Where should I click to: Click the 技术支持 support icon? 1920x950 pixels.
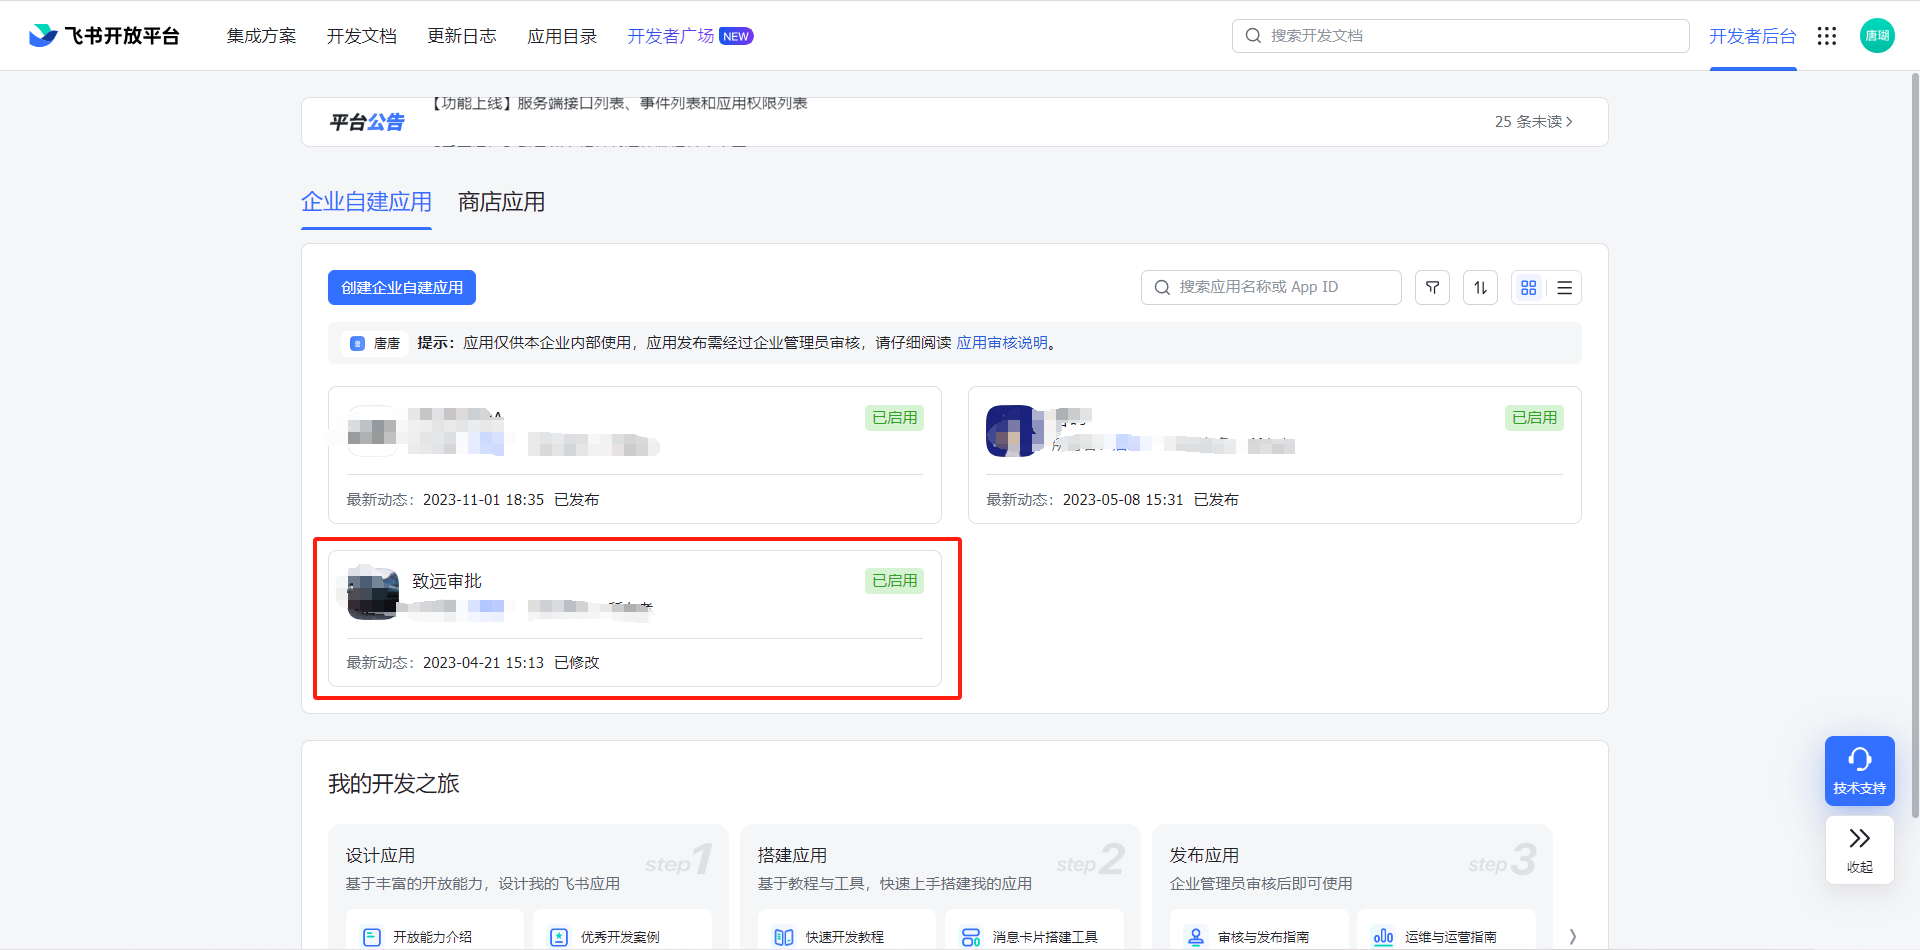pyautogui.click(x=1859, y=770)
